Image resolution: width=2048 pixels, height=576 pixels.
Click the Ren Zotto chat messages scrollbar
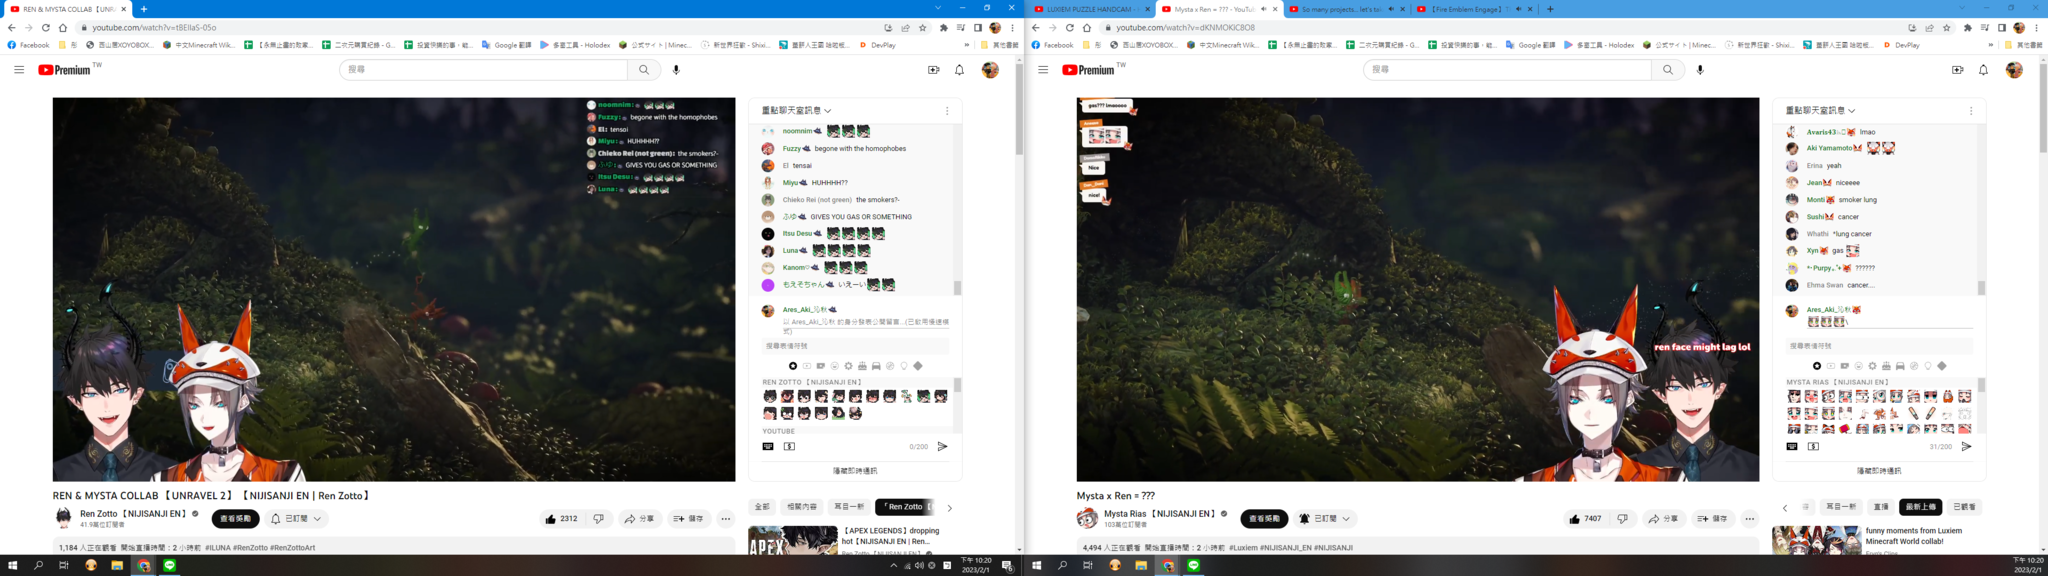pyautogui.click(x=957, y=288)
